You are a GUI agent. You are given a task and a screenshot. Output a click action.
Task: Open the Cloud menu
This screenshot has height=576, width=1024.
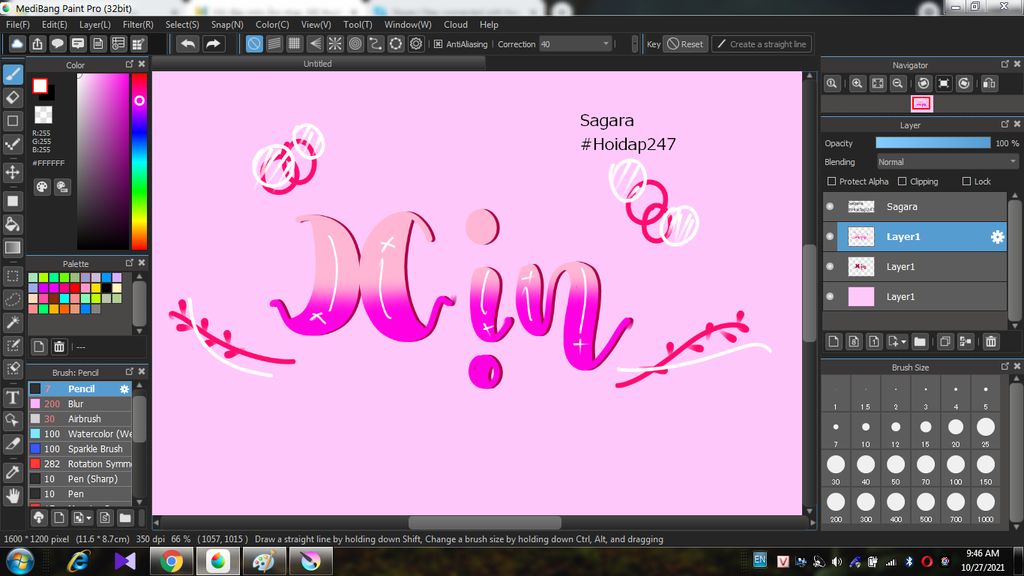455,24
